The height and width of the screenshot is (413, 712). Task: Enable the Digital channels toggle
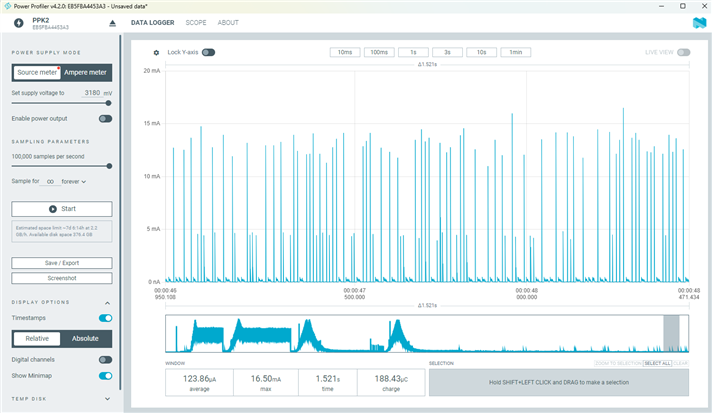coord(105,359)
